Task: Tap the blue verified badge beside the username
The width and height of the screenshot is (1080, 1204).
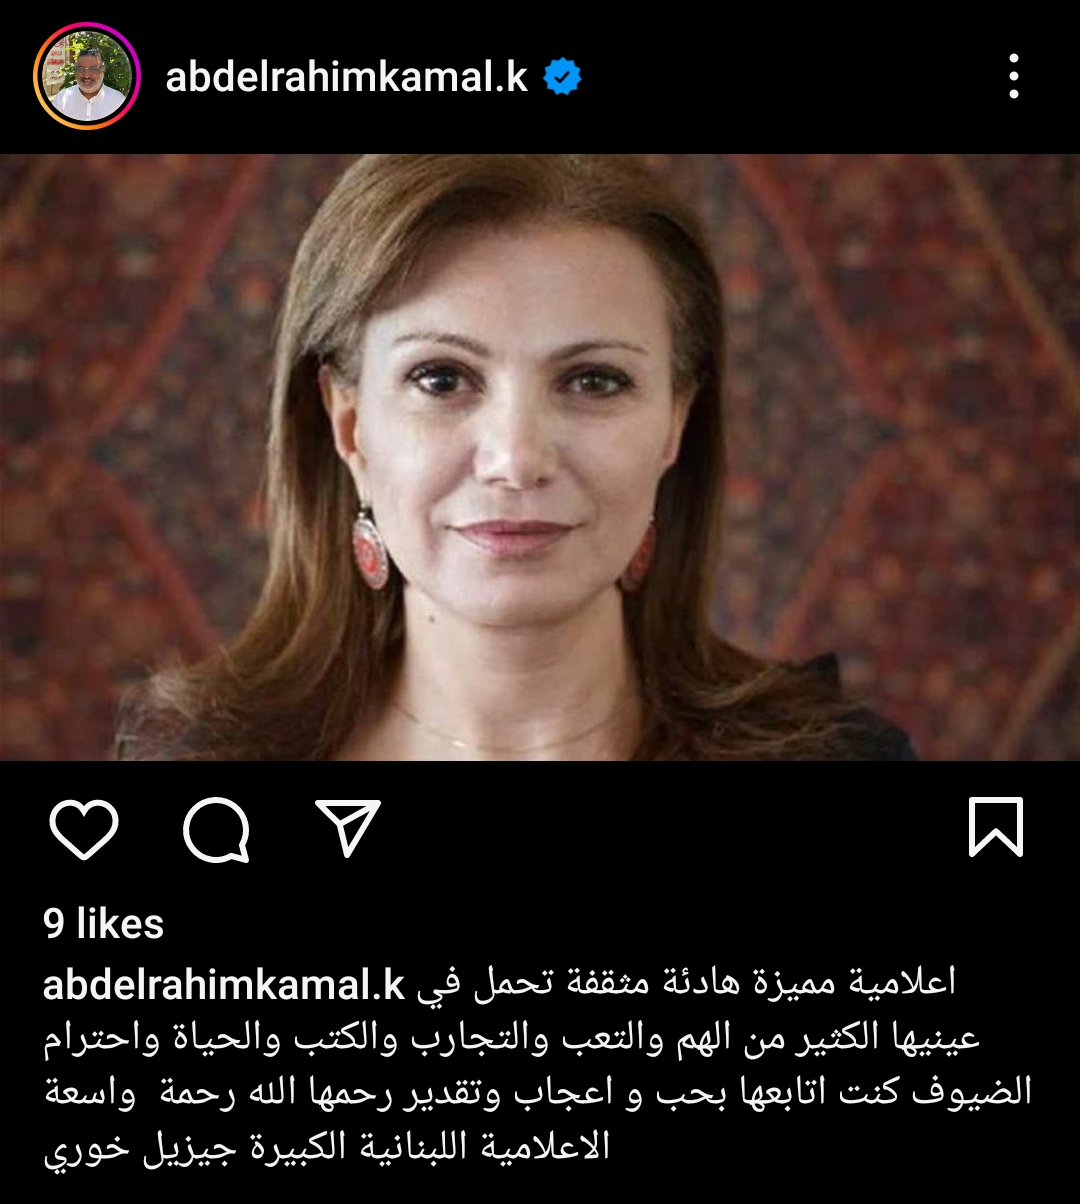Action: [x=563, y=77]
